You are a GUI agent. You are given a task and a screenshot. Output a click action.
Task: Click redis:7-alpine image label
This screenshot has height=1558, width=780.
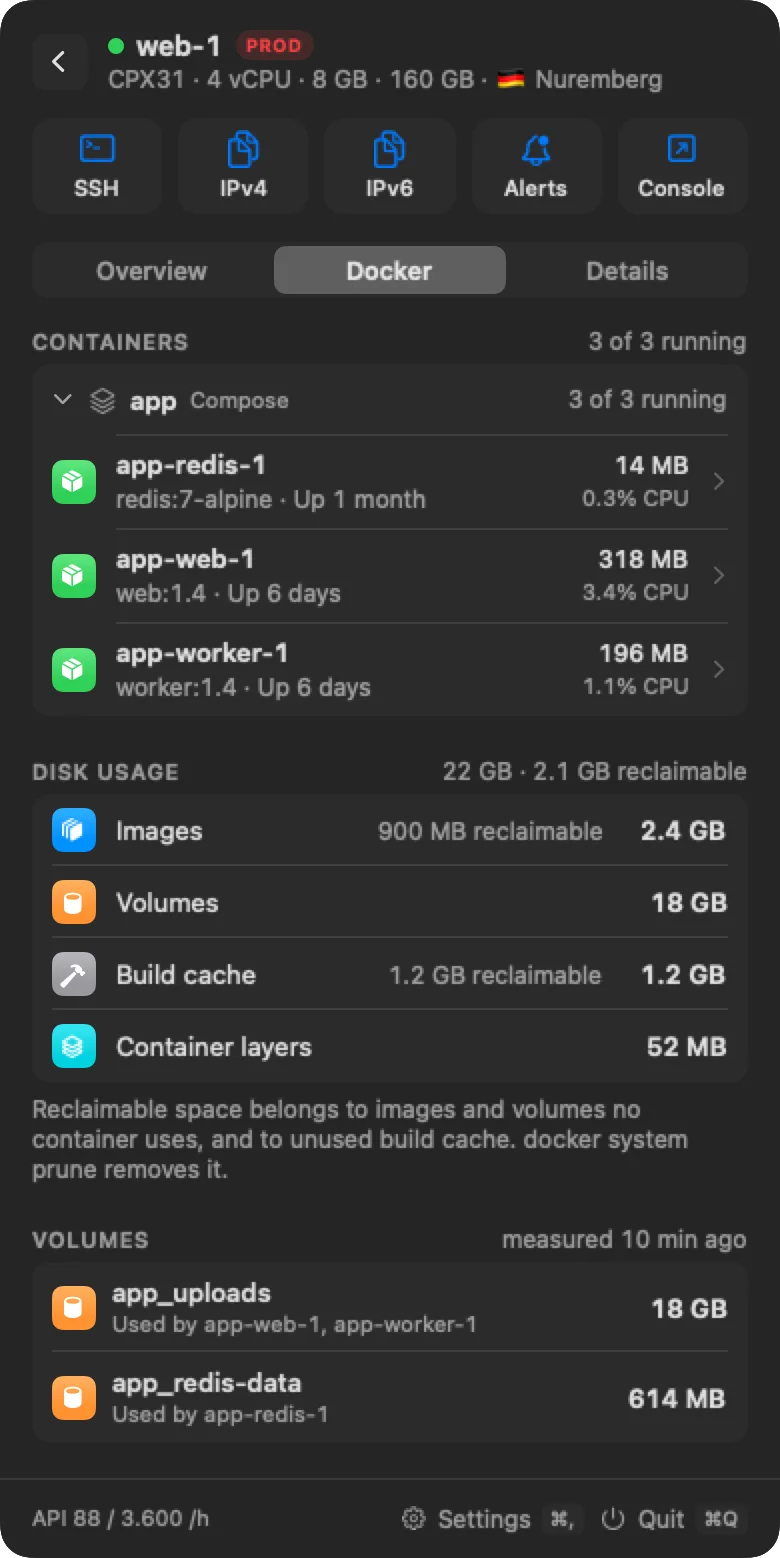pos(194,499)
